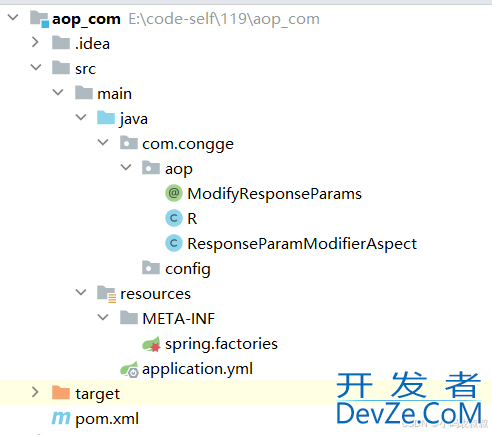Image resolution: width=492 pixels, height=435 pixels.
Task: Collapse the java folder chevron
Action: point(81,117)
